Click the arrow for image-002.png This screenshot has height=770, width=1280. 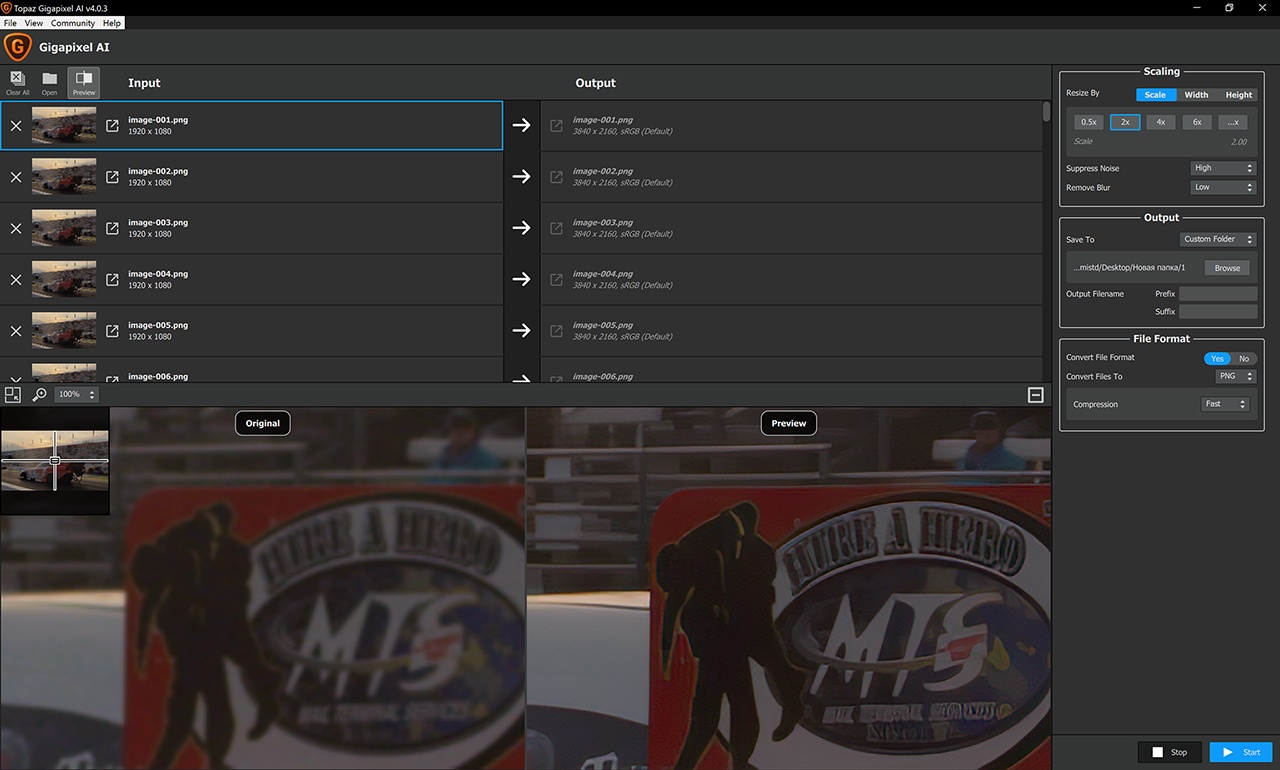(x=521, y=177)
